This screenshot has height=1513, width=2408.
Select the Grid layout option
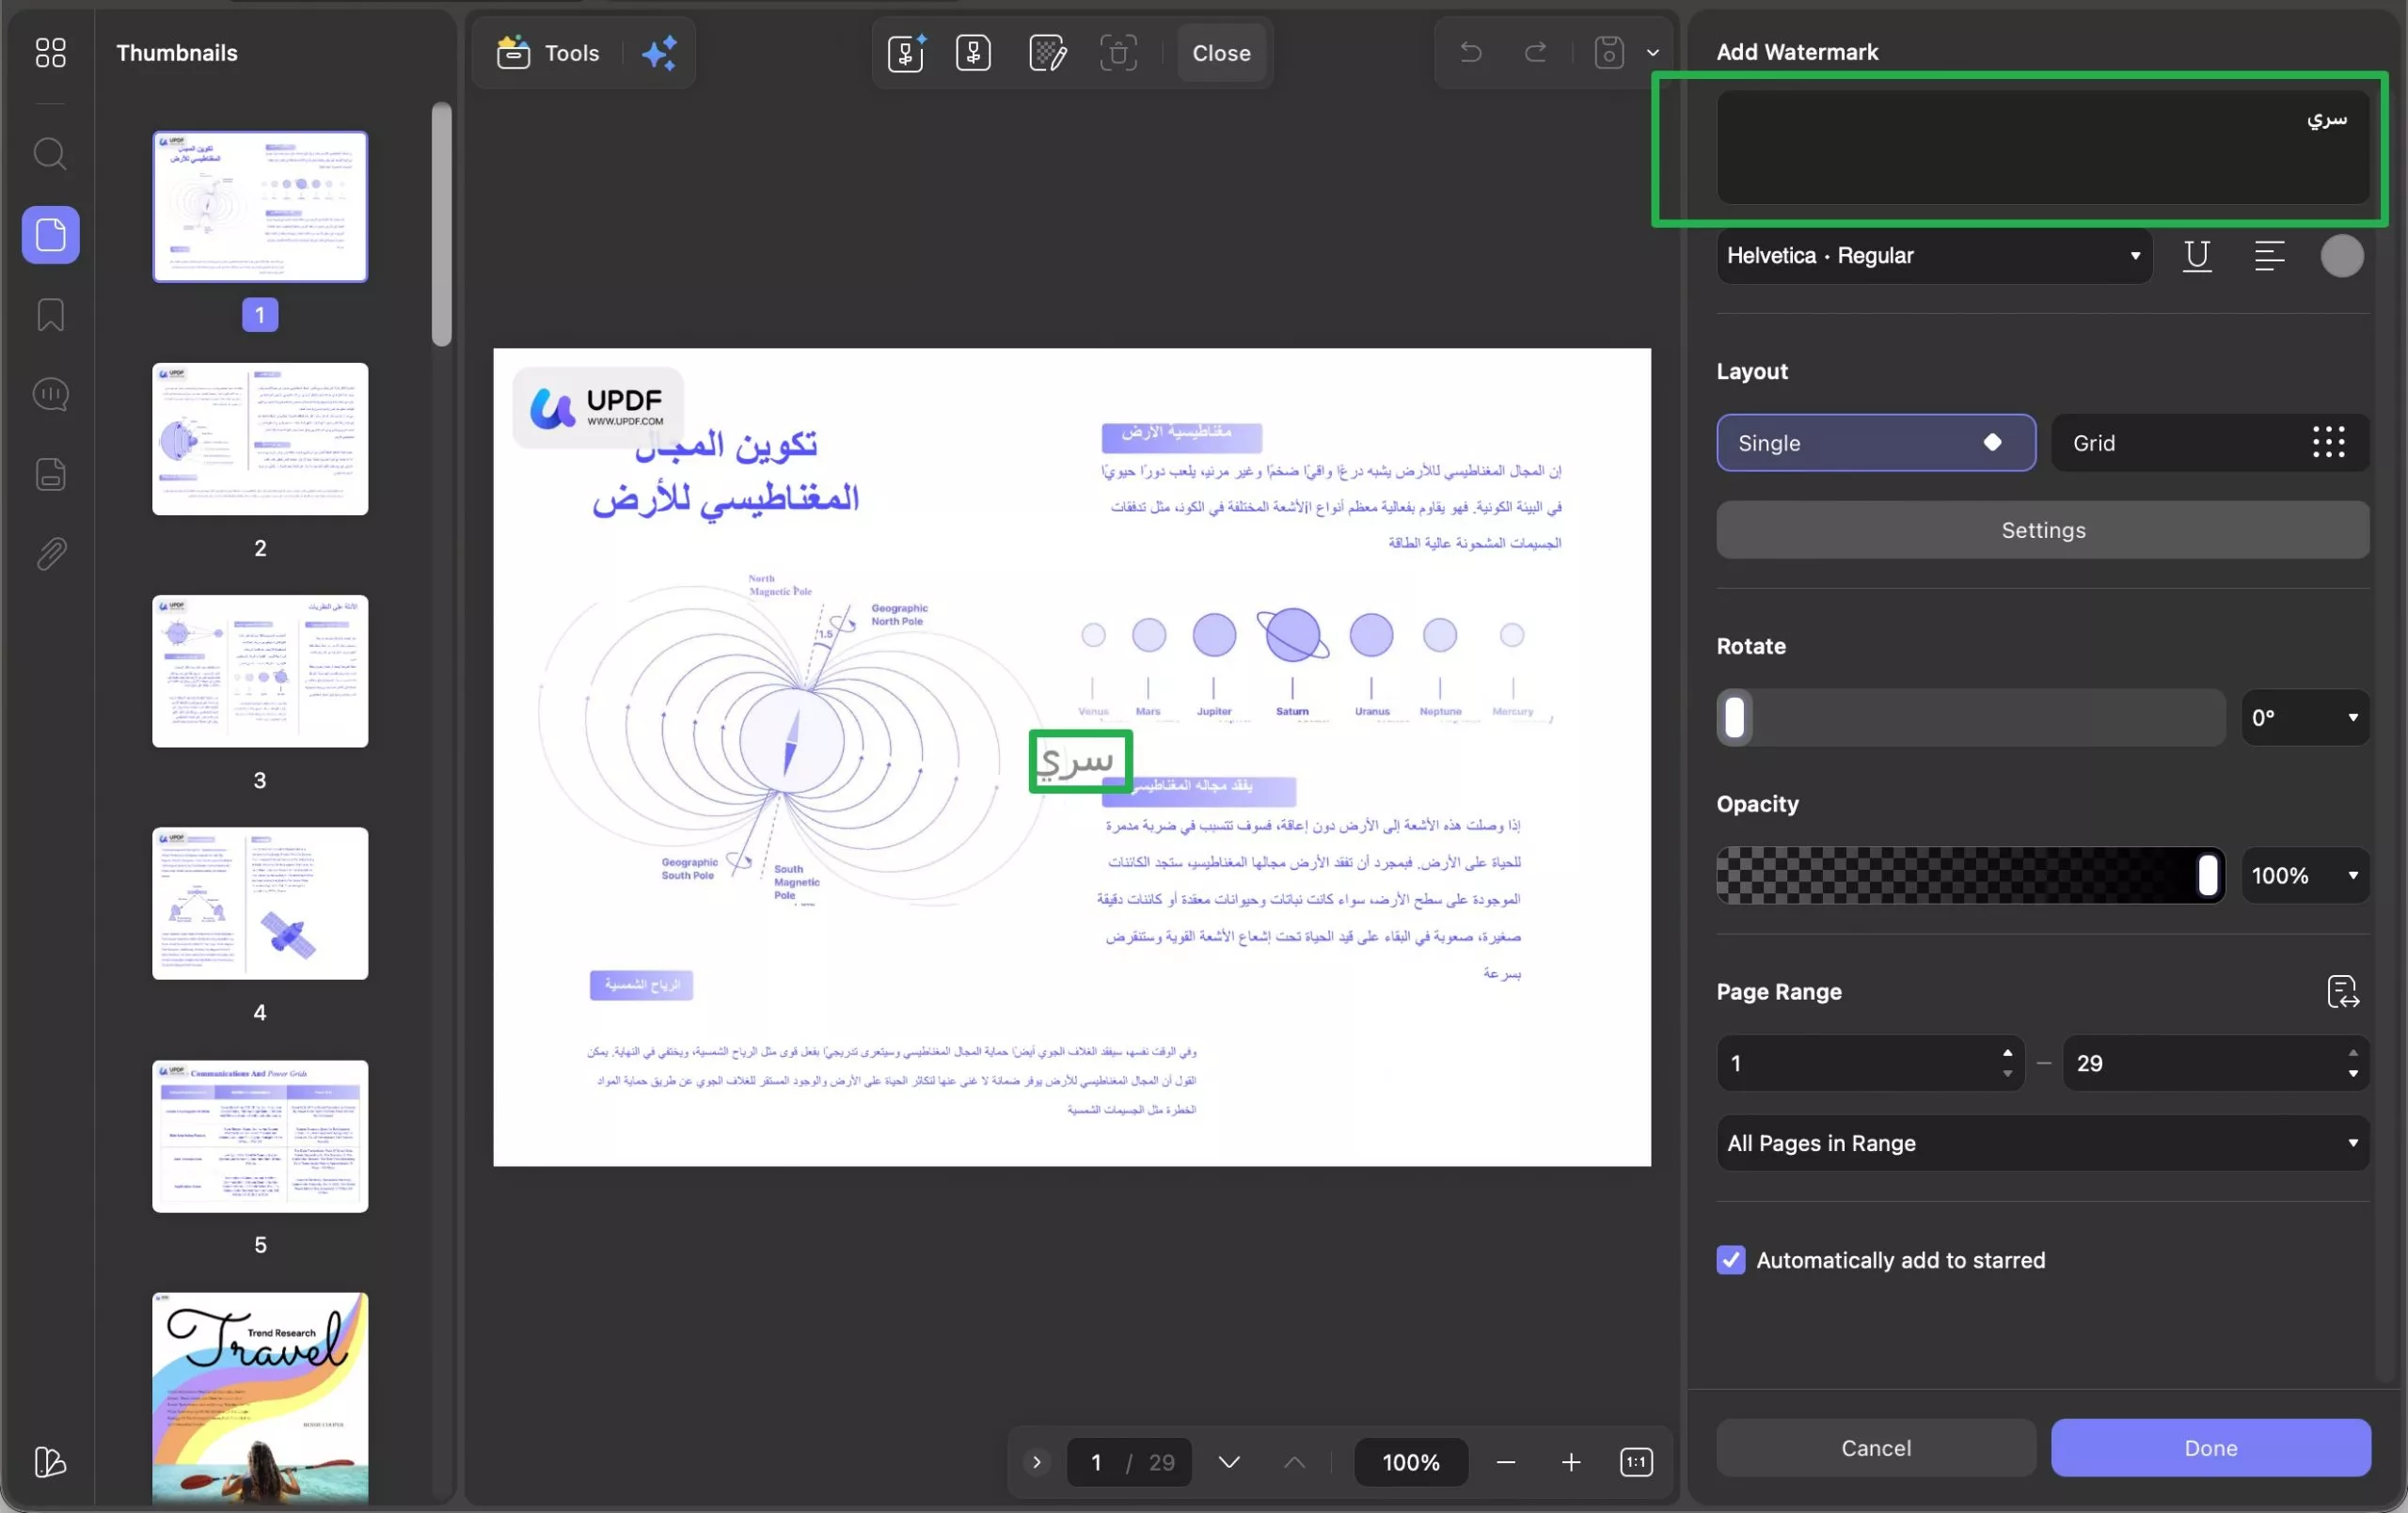(2209, 443)
